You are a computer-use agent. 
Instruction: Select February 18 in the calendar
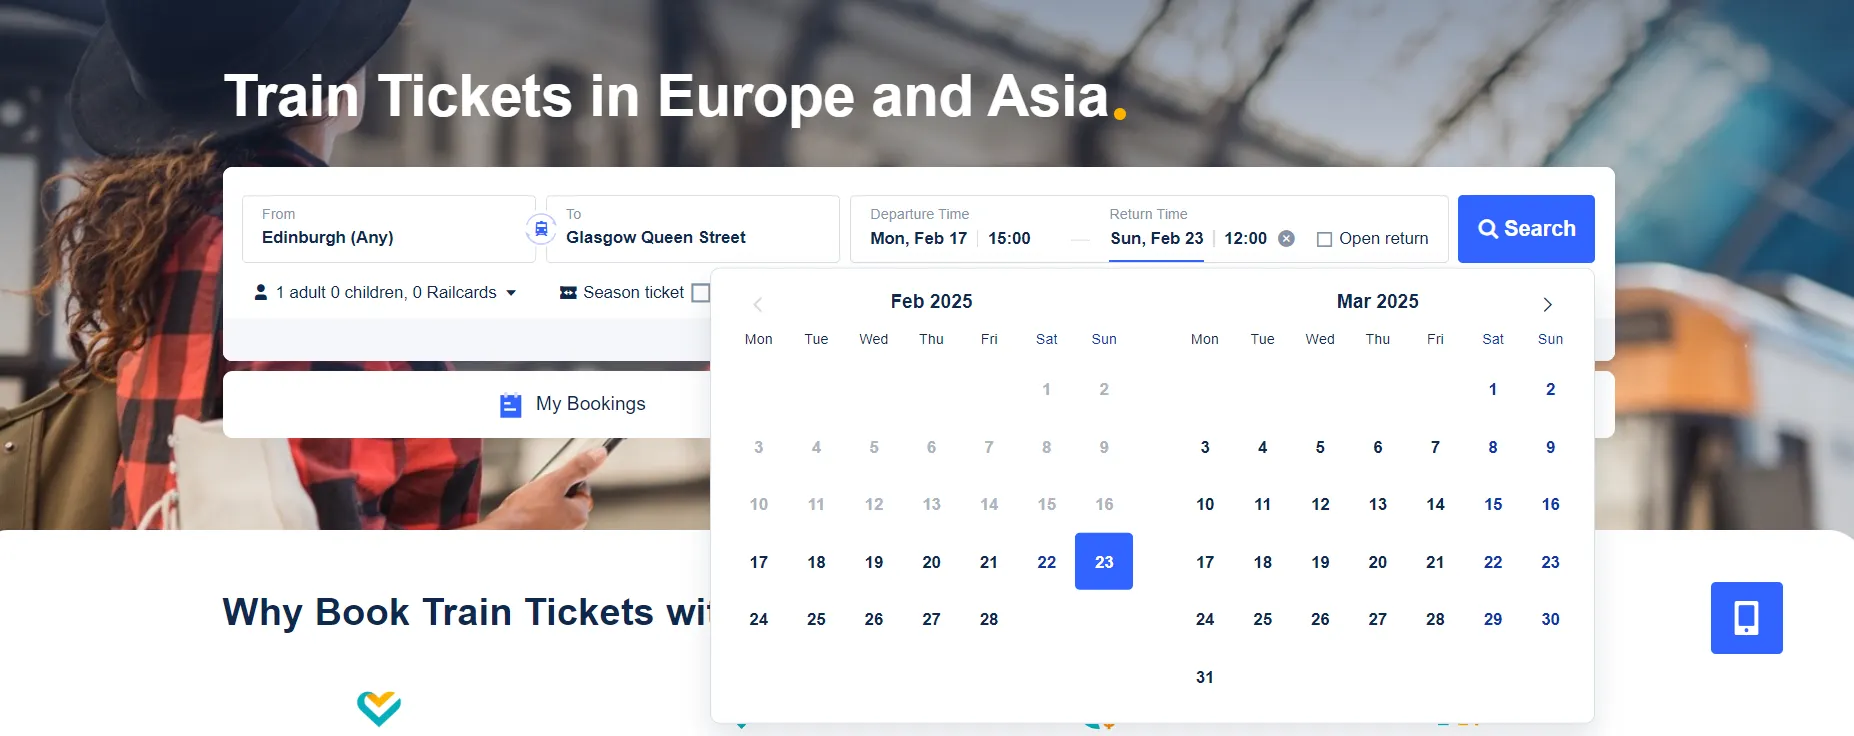point(816,562)
